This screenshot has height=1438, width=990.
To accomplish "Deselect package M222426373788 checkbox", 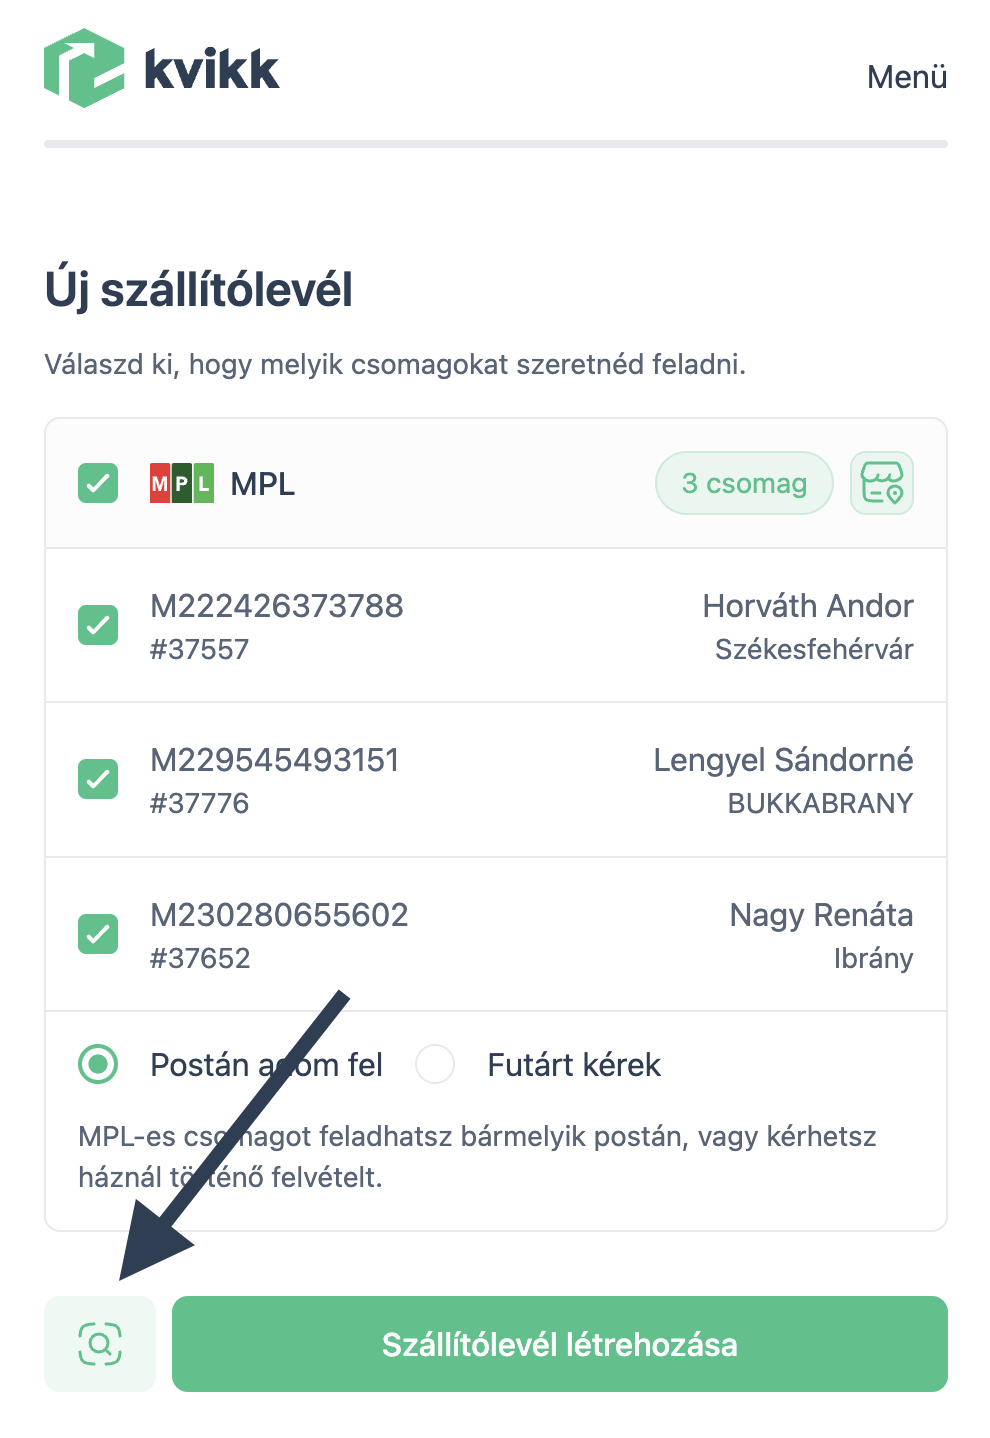I will click(x=98, y=626).
